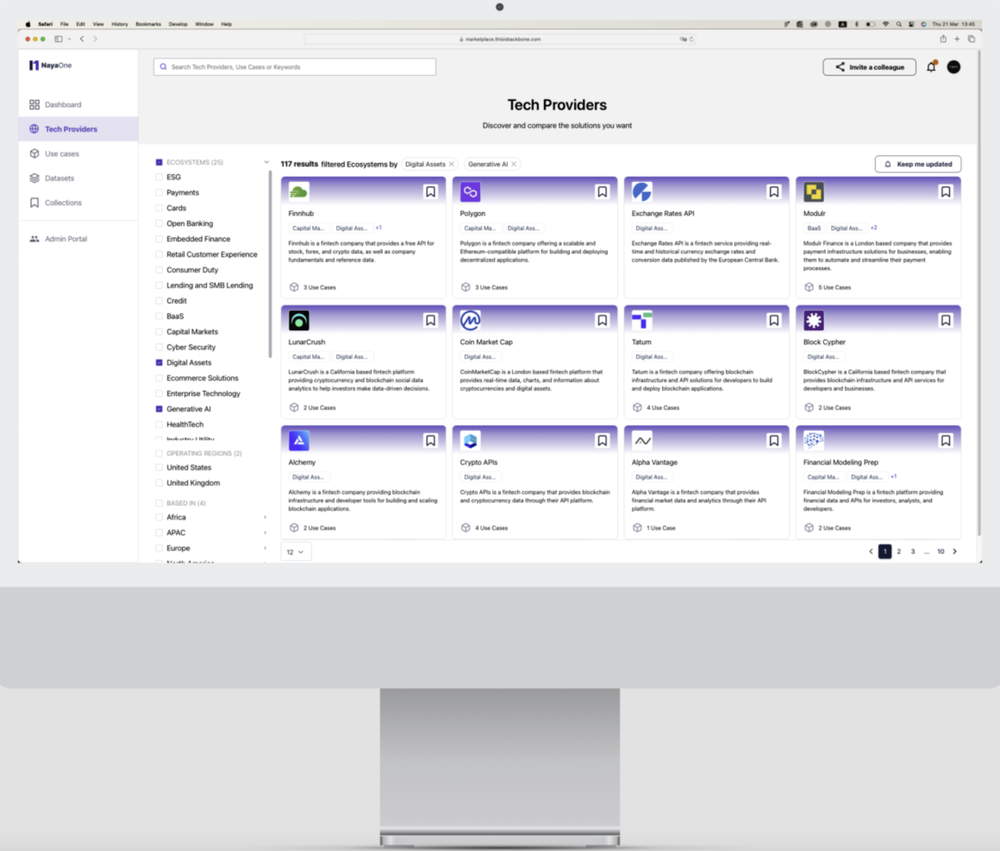This screenshot has height=851, width=1000.
Task: Click the NayaOne logo
Action: click(x=50, y=65)
